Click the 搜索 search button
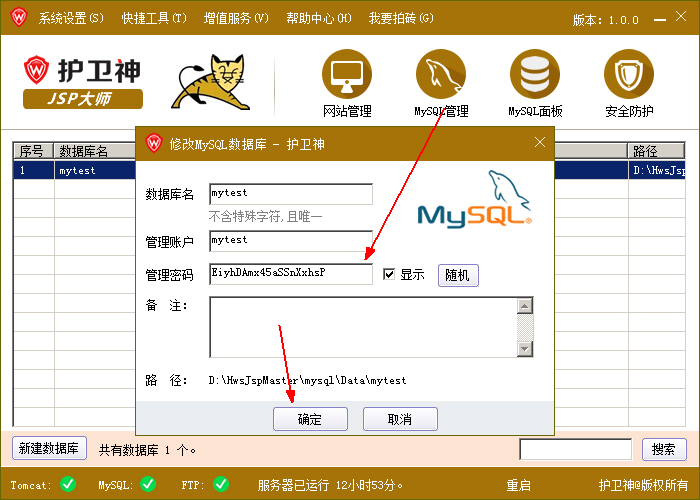Image resolution: width=700 pixels, height=500 pixels. coord(664,449)
